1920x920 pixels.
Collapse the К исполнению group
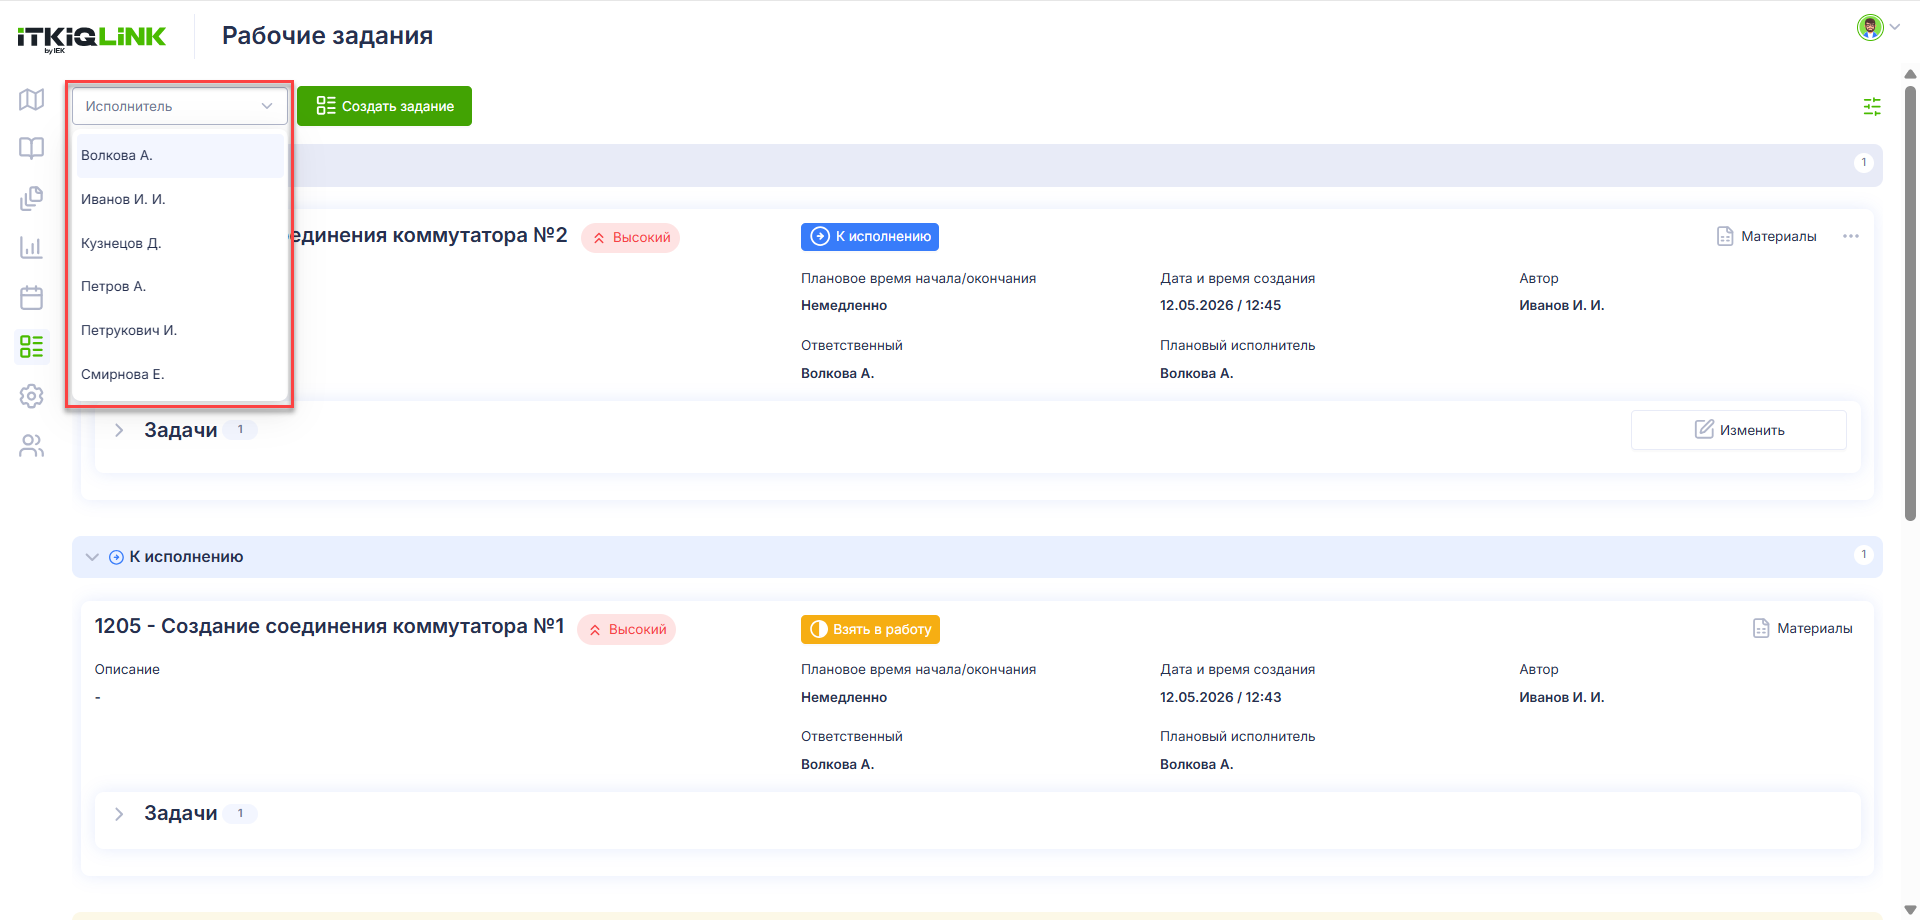(92, 557)
